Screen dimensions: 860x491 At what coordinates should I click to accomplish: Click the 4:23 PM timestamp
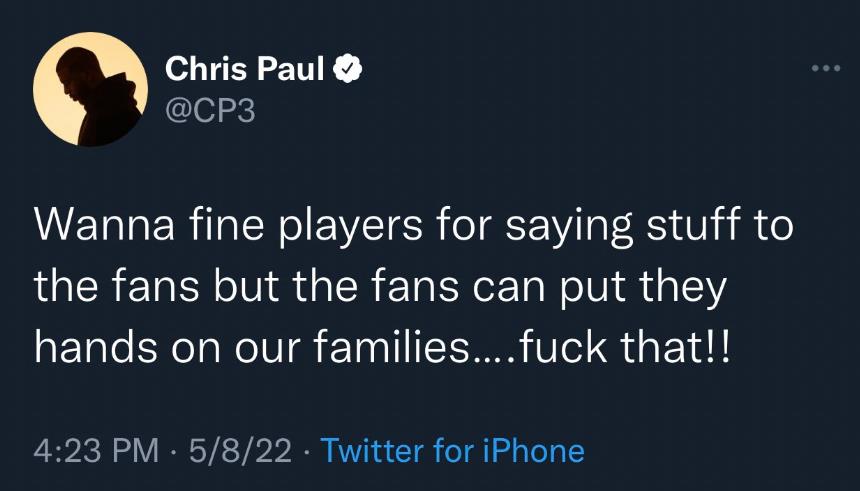click(97, 450)
